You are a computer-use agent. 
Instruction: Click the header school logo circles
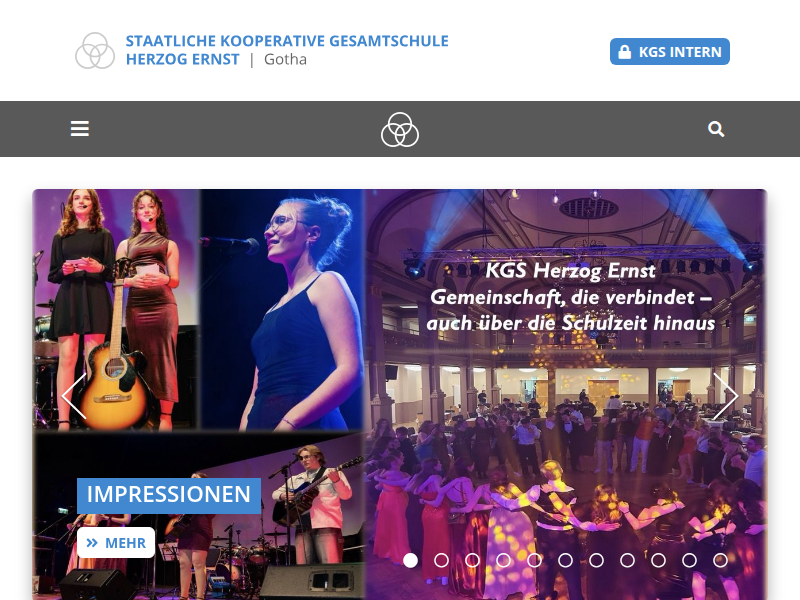tap(95, 51)
